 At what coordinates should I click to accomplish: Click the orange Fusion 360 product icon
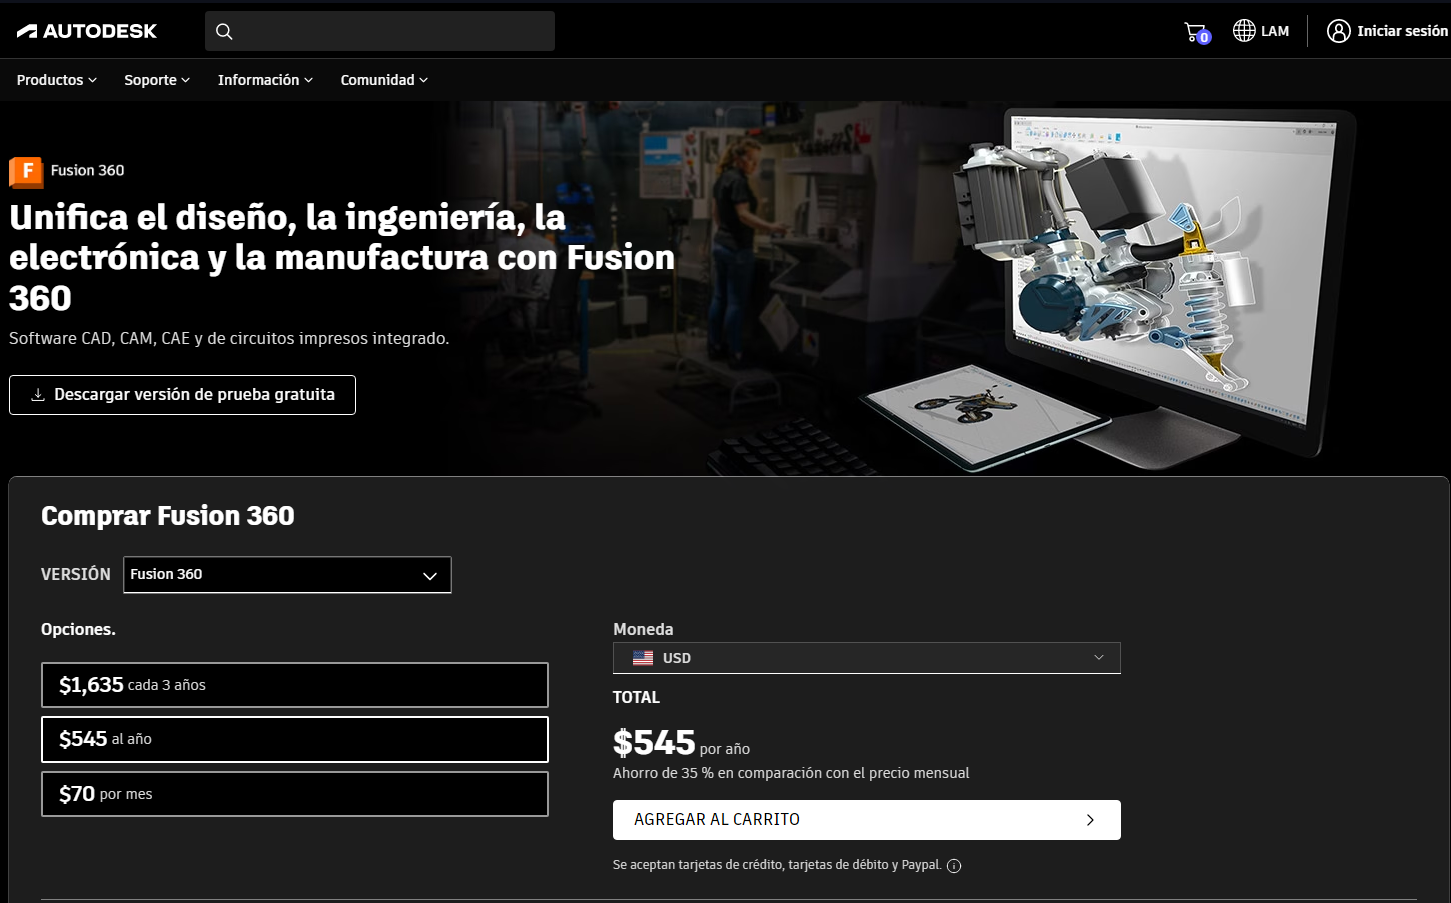click(x=26, y=171)
